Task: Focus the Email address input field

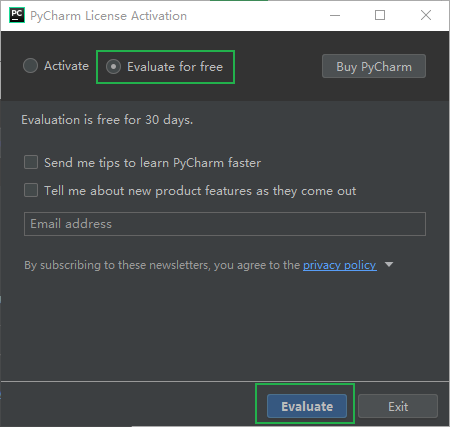Action: [225, 224]
